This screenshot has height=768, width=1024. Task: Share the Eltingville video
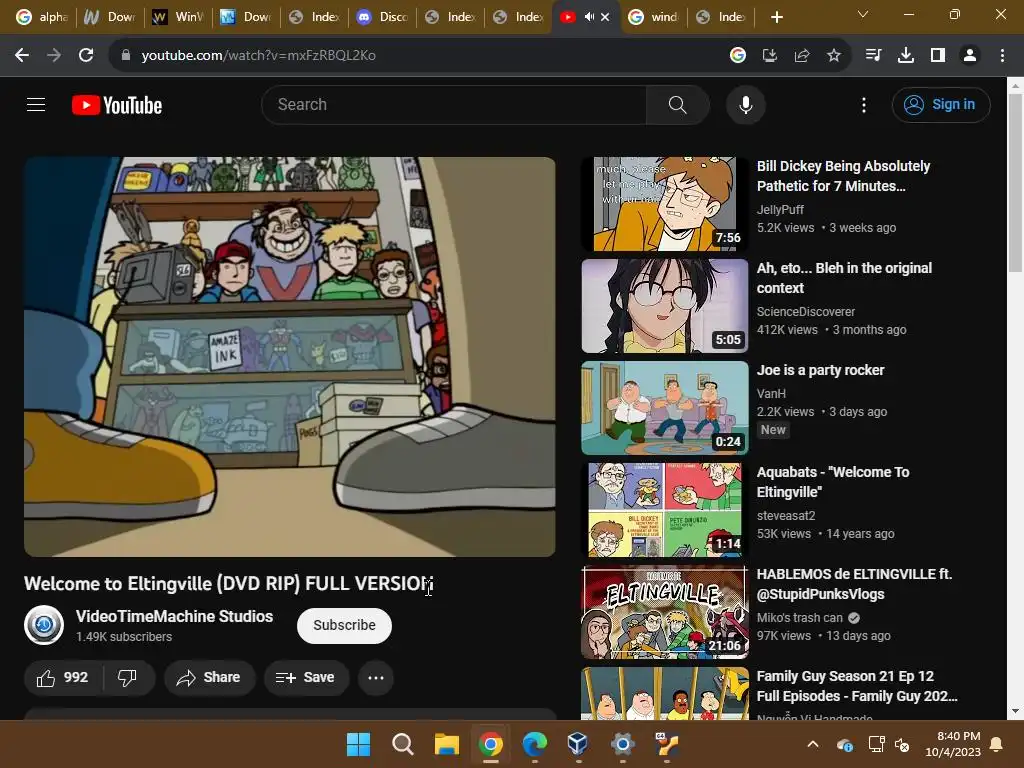pos(209,678)
